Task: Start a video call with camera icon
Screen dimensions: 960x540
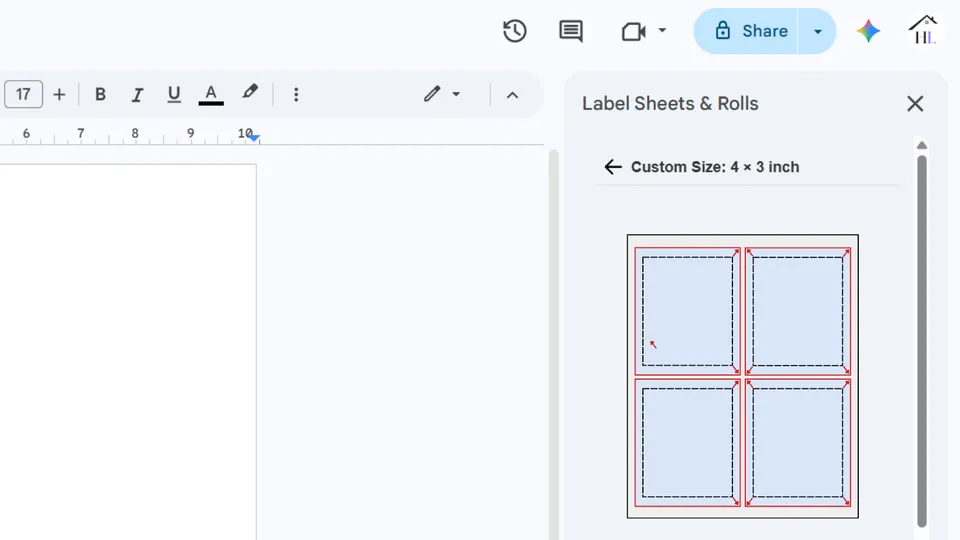Action: click(x=634, y=31)
